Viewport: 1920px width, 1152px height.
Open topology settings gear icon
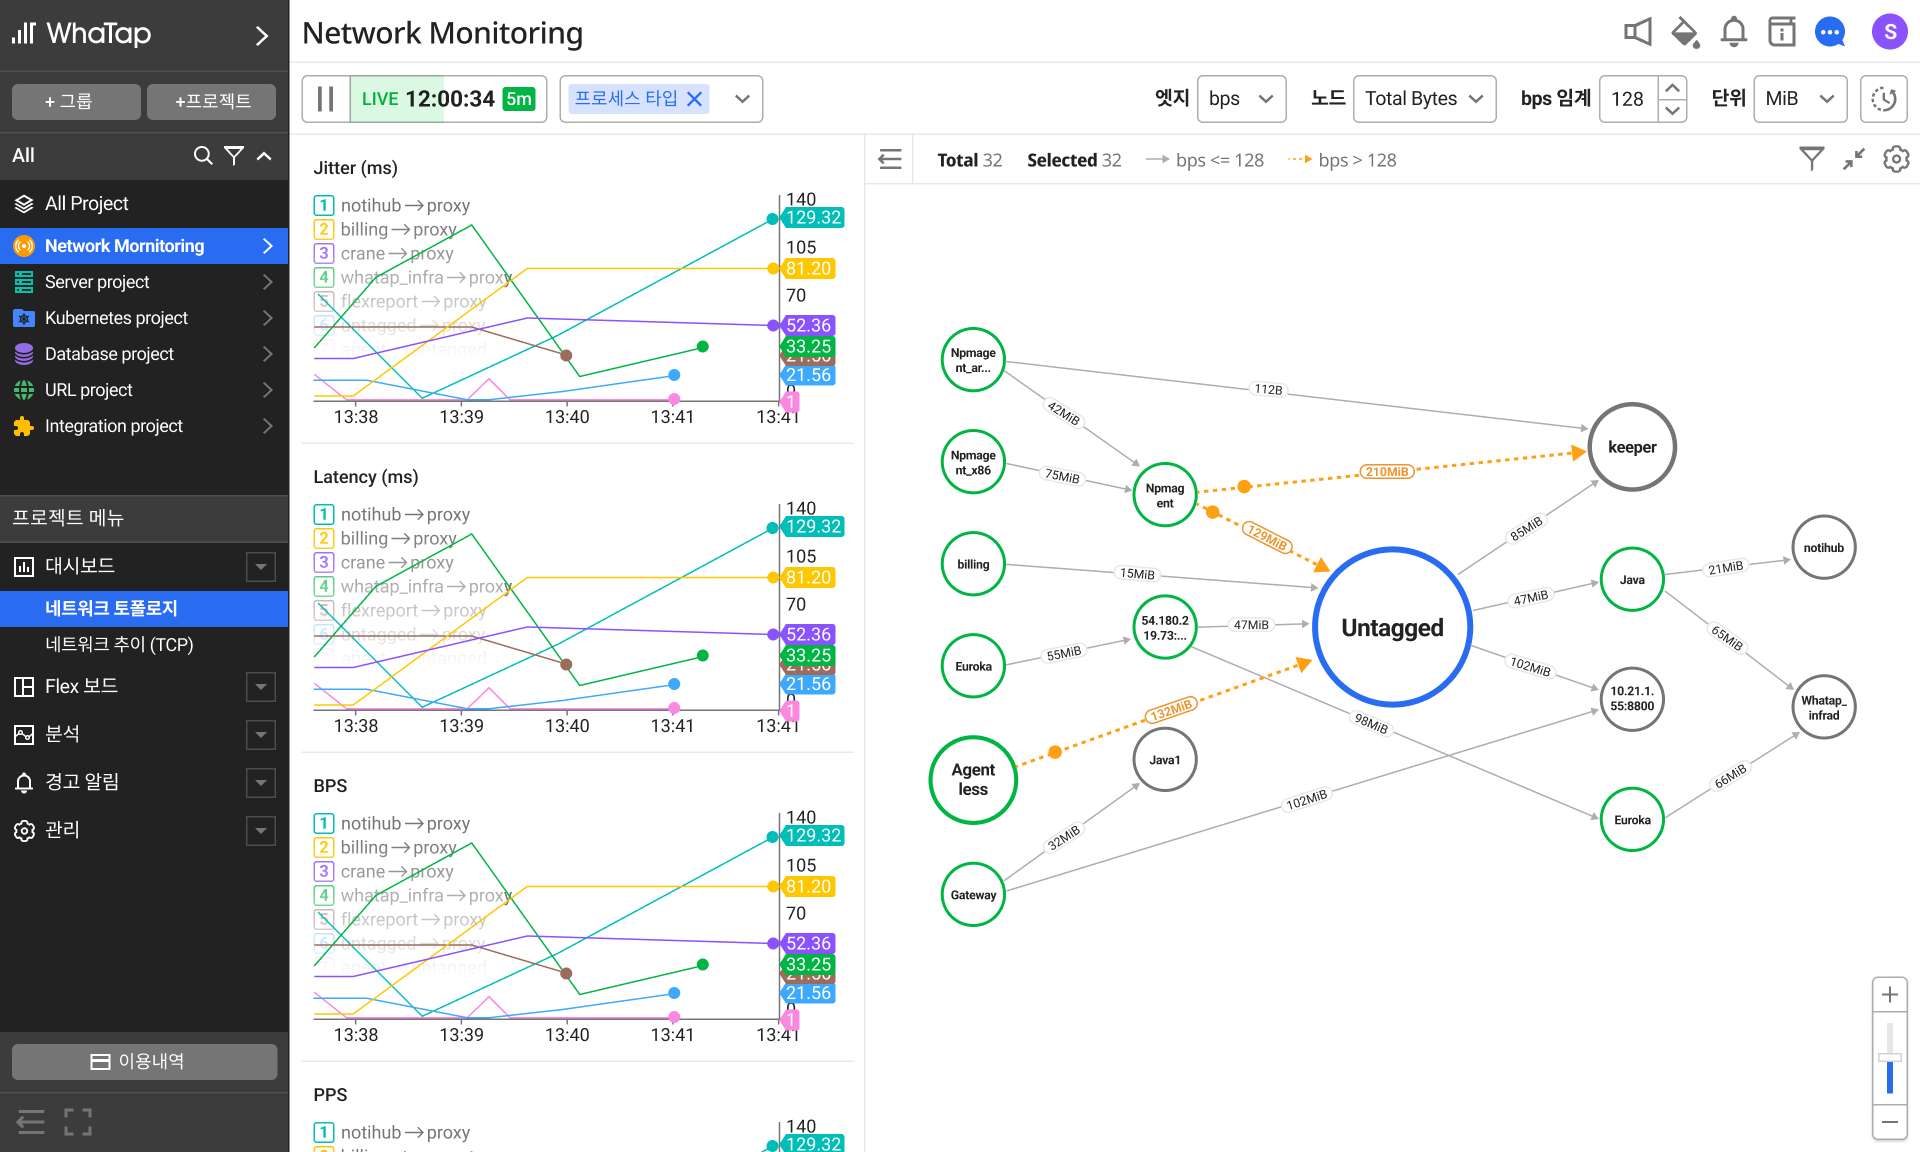1896,159
